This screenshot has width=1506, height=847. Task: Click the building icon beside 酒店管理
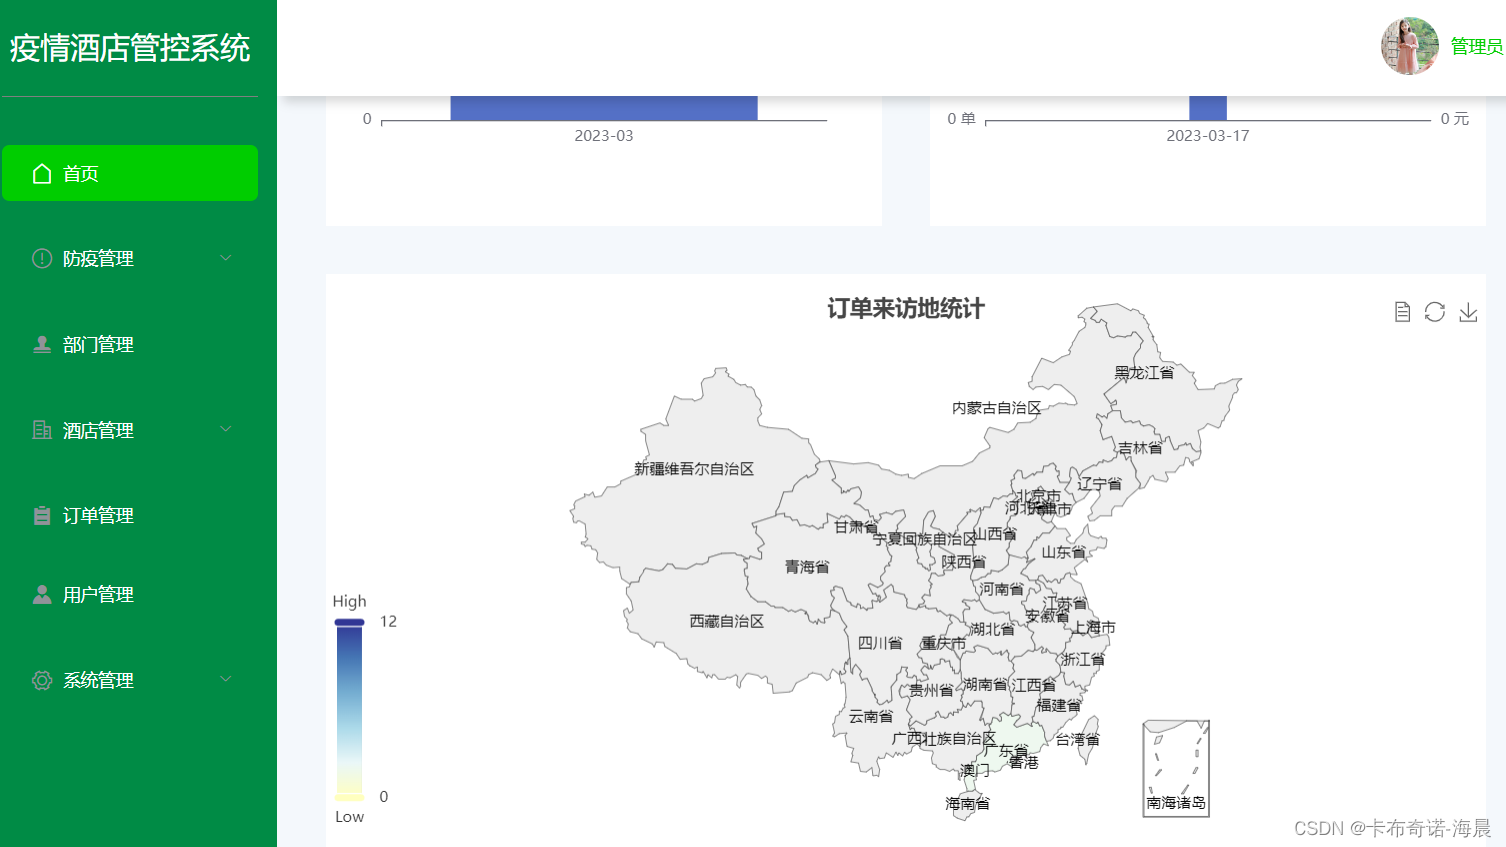(41, 430)
